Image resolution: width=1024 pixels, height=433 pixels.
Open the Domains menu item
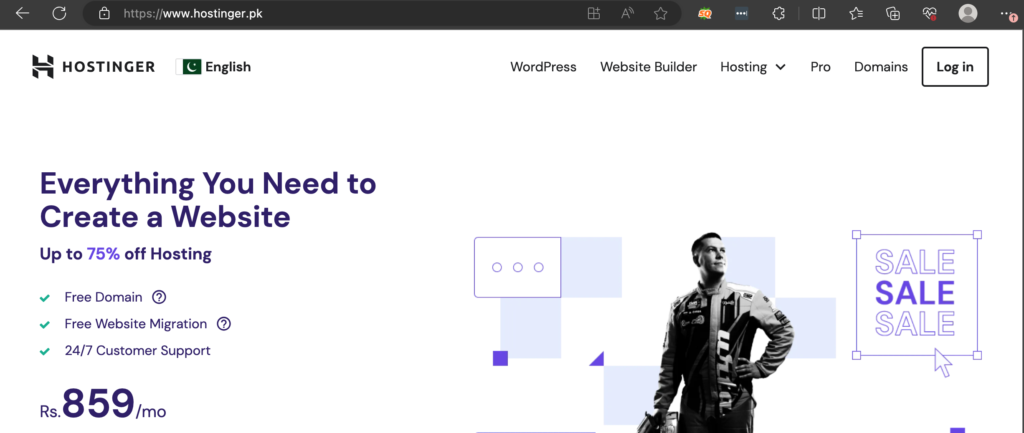[881, 67]
